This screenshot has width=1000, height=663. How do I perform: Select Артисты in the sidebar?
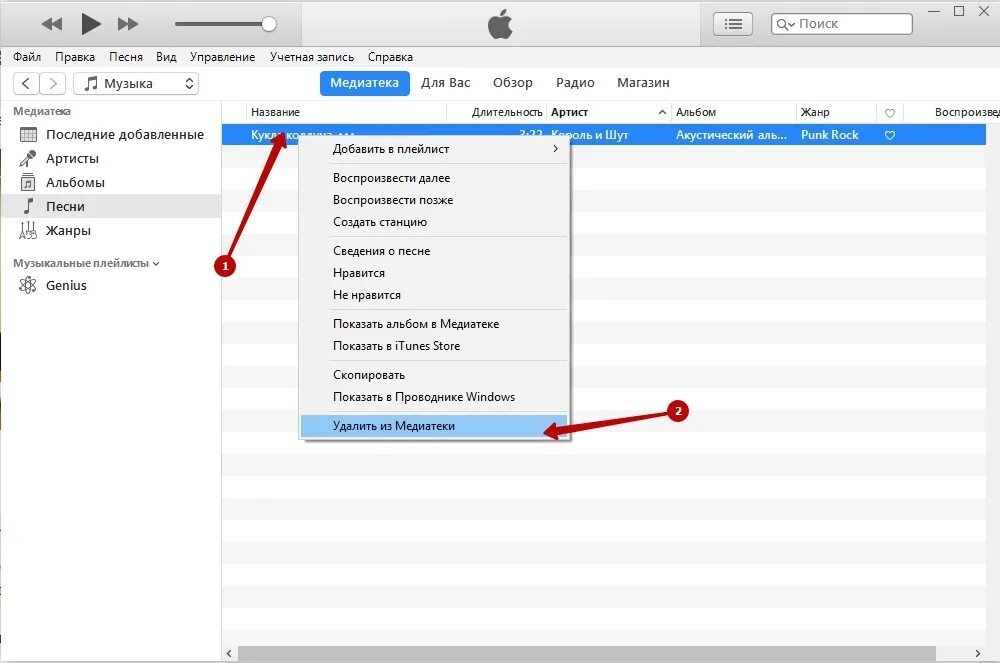[111, 158]
